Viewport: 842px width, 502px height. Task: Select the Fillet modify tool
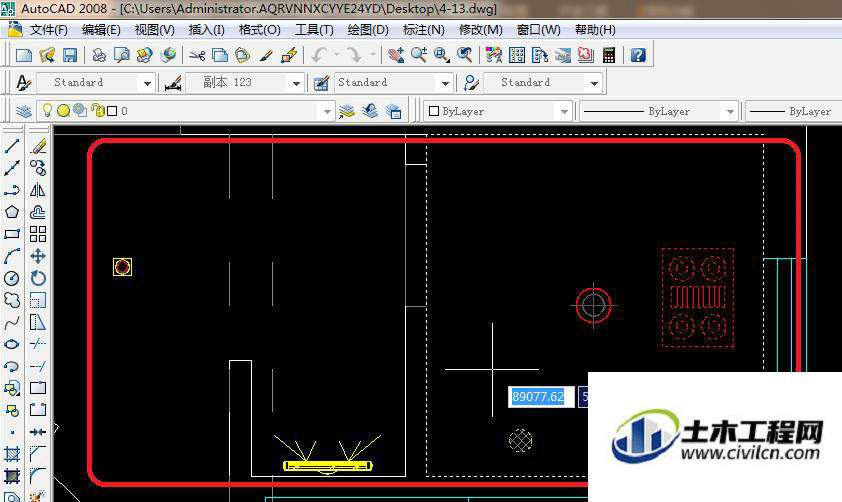pyautogui.click(x=38, y=476)
